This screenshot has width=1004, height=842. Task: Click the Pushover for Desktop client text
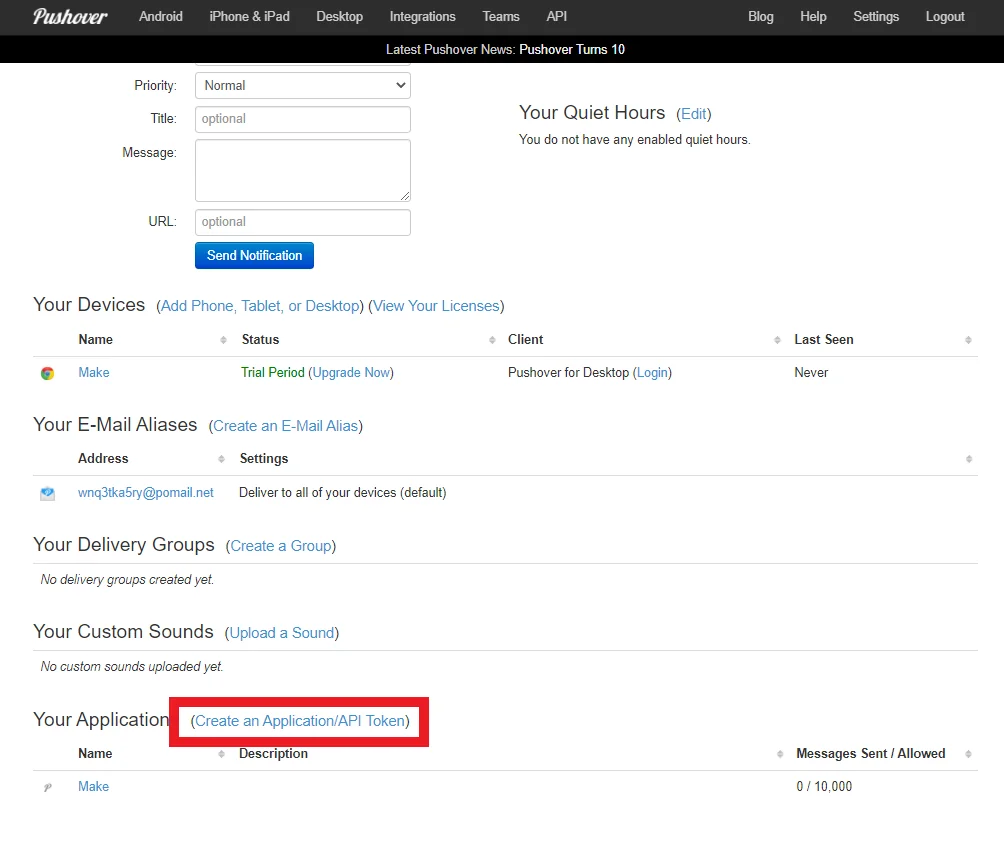[569, 373]
